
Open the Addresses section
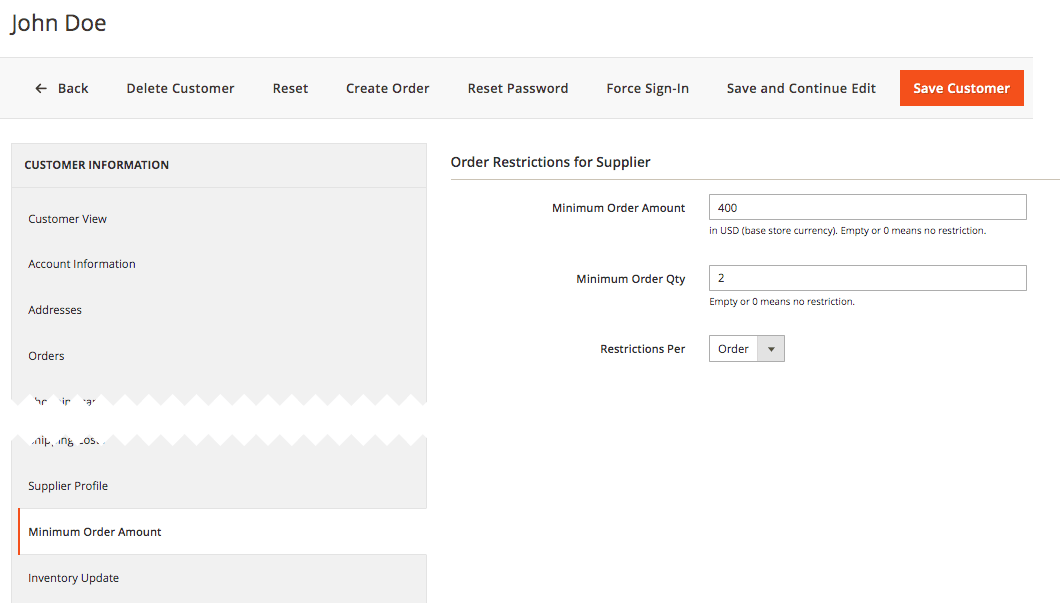tap(55, 310)
